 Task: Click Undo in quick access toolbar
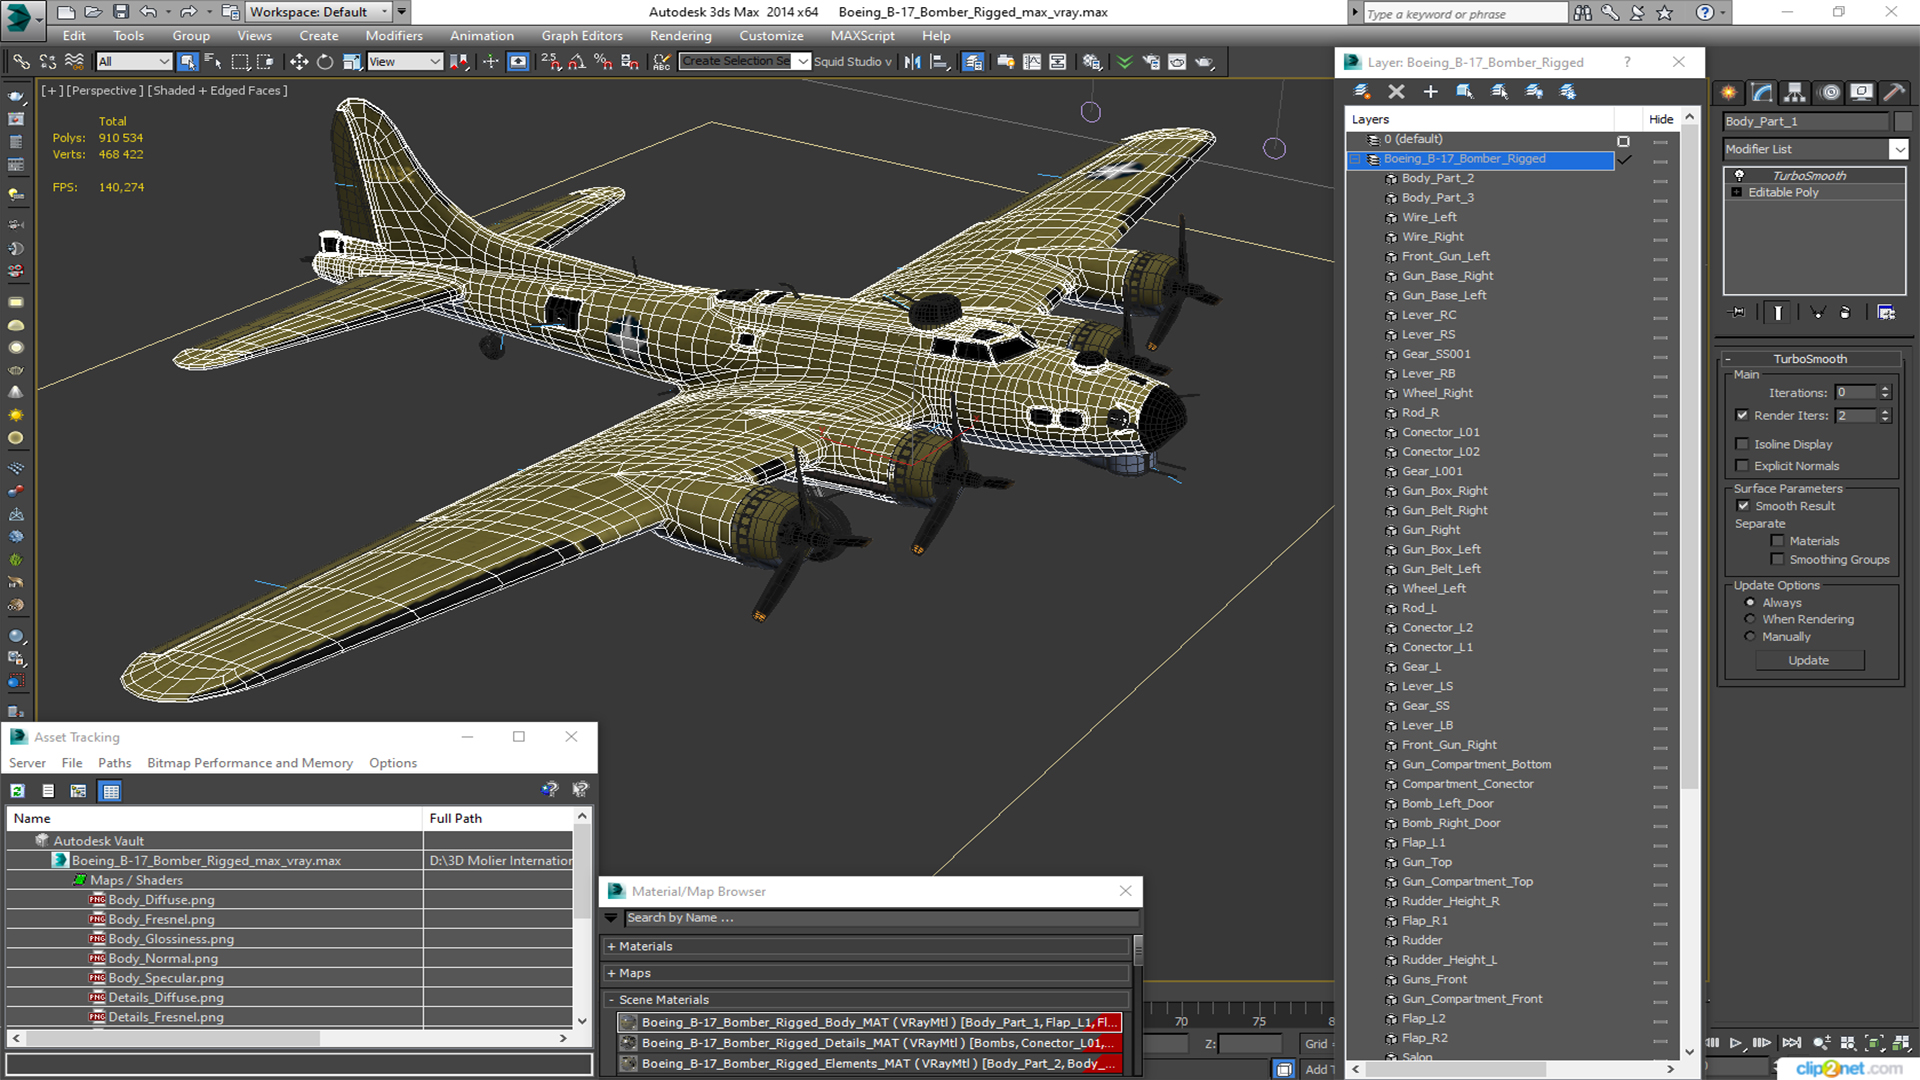[x=148, y=12]
